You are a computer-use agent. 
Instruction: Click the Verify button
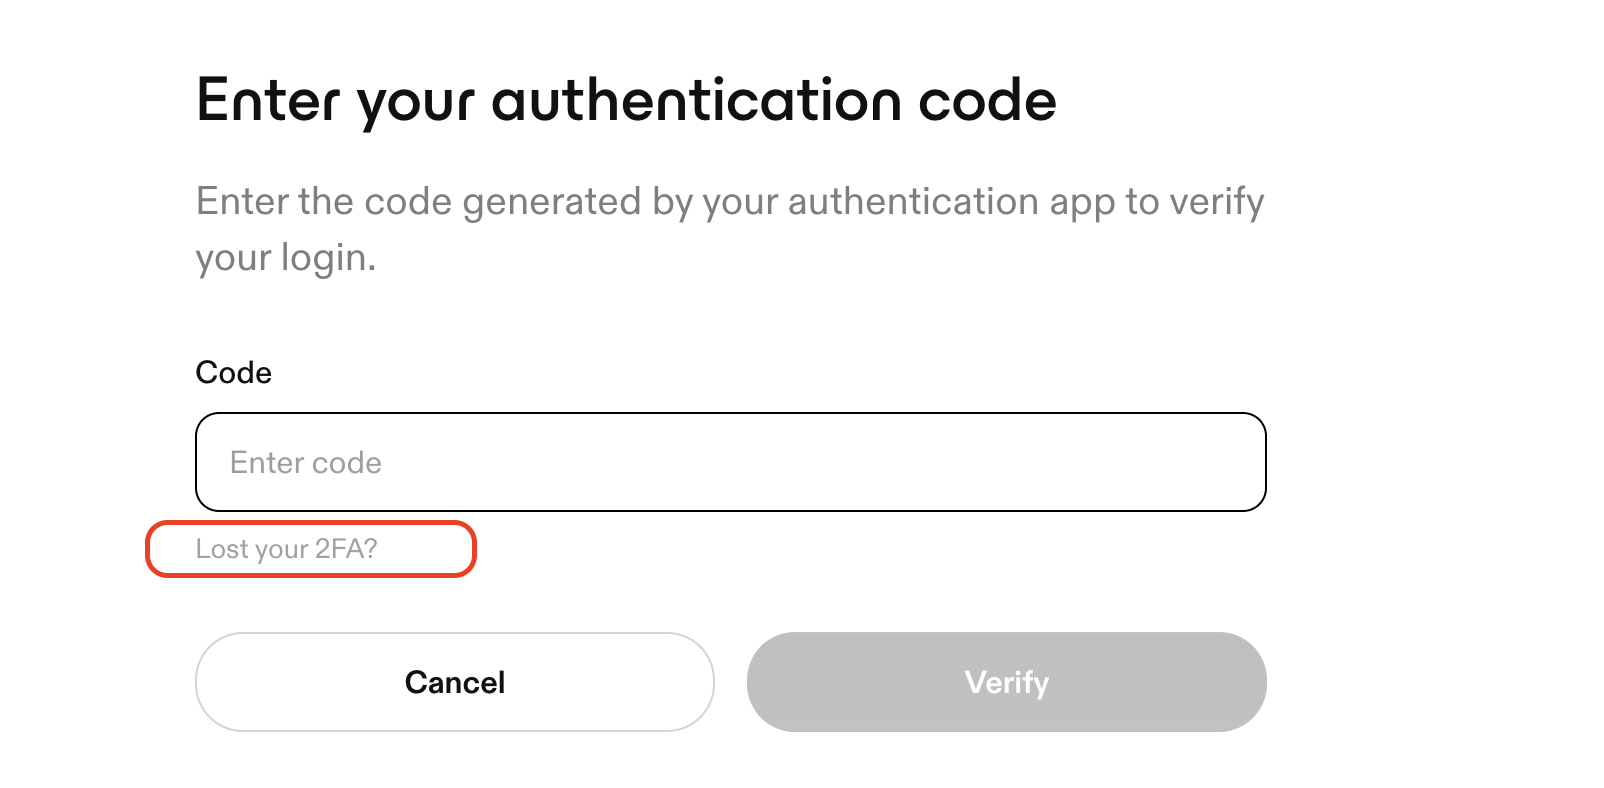pyautogui.click(x=1006, y=682)
